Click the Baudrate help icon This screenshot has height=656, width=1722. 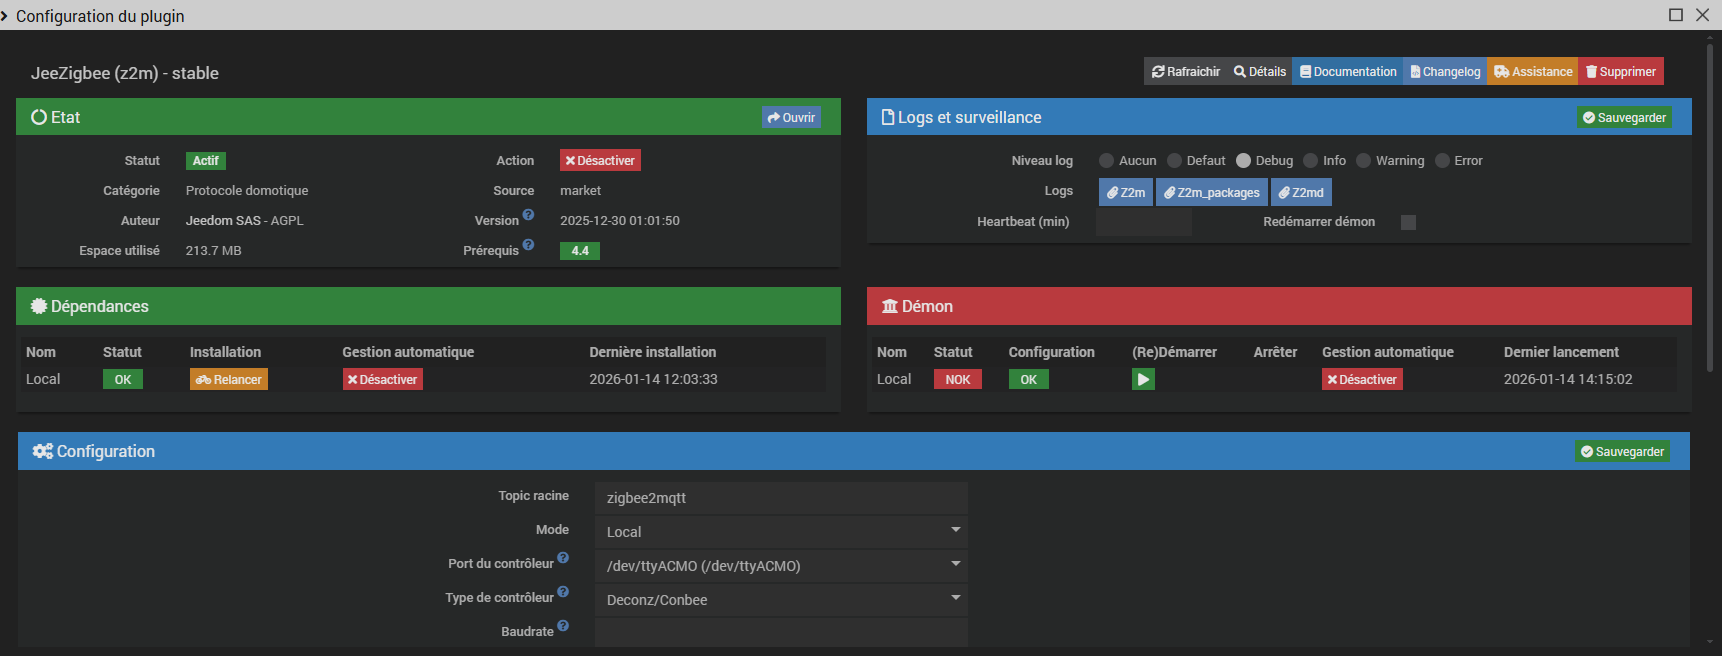pyautogui.click(x=563, y=626)
